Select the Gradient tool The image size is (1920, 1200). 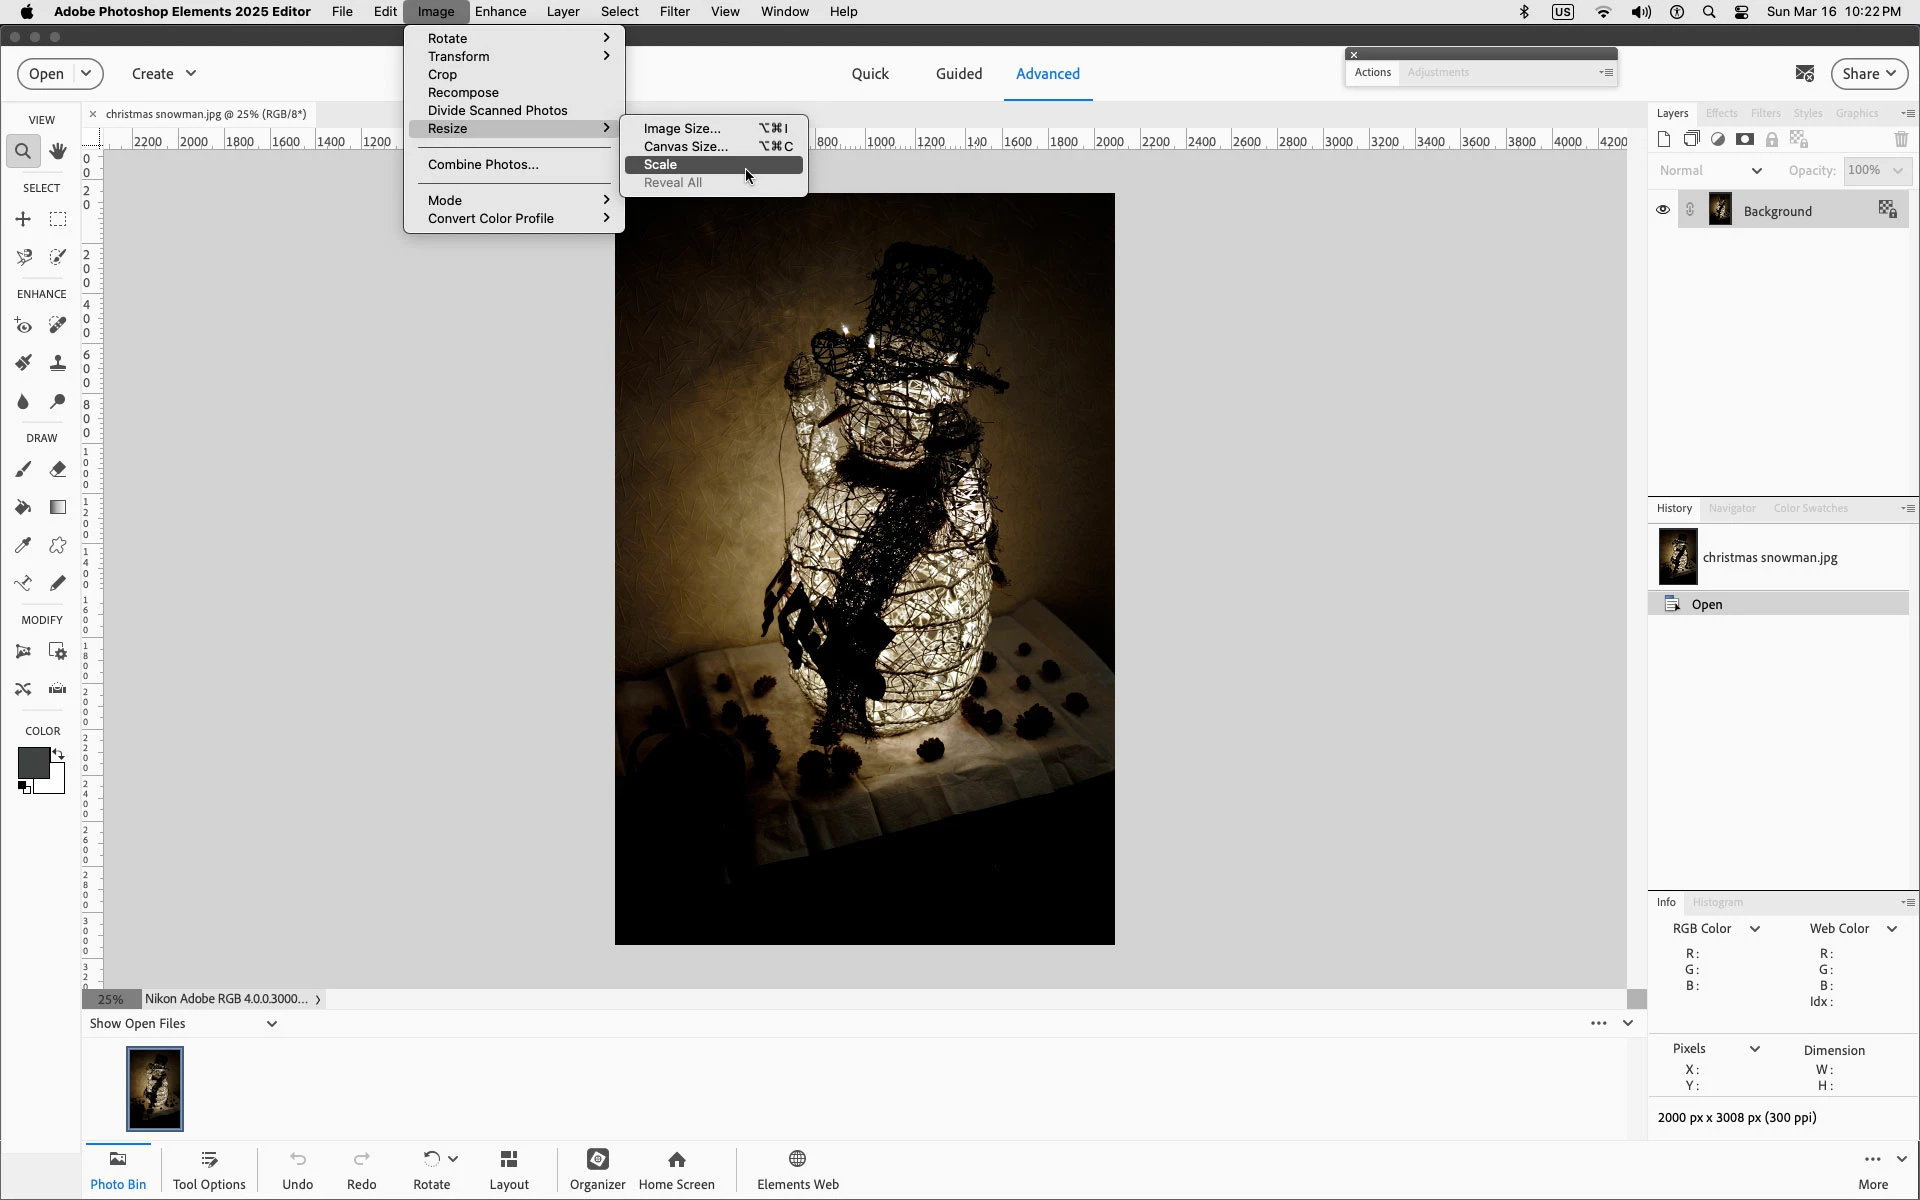58,507
